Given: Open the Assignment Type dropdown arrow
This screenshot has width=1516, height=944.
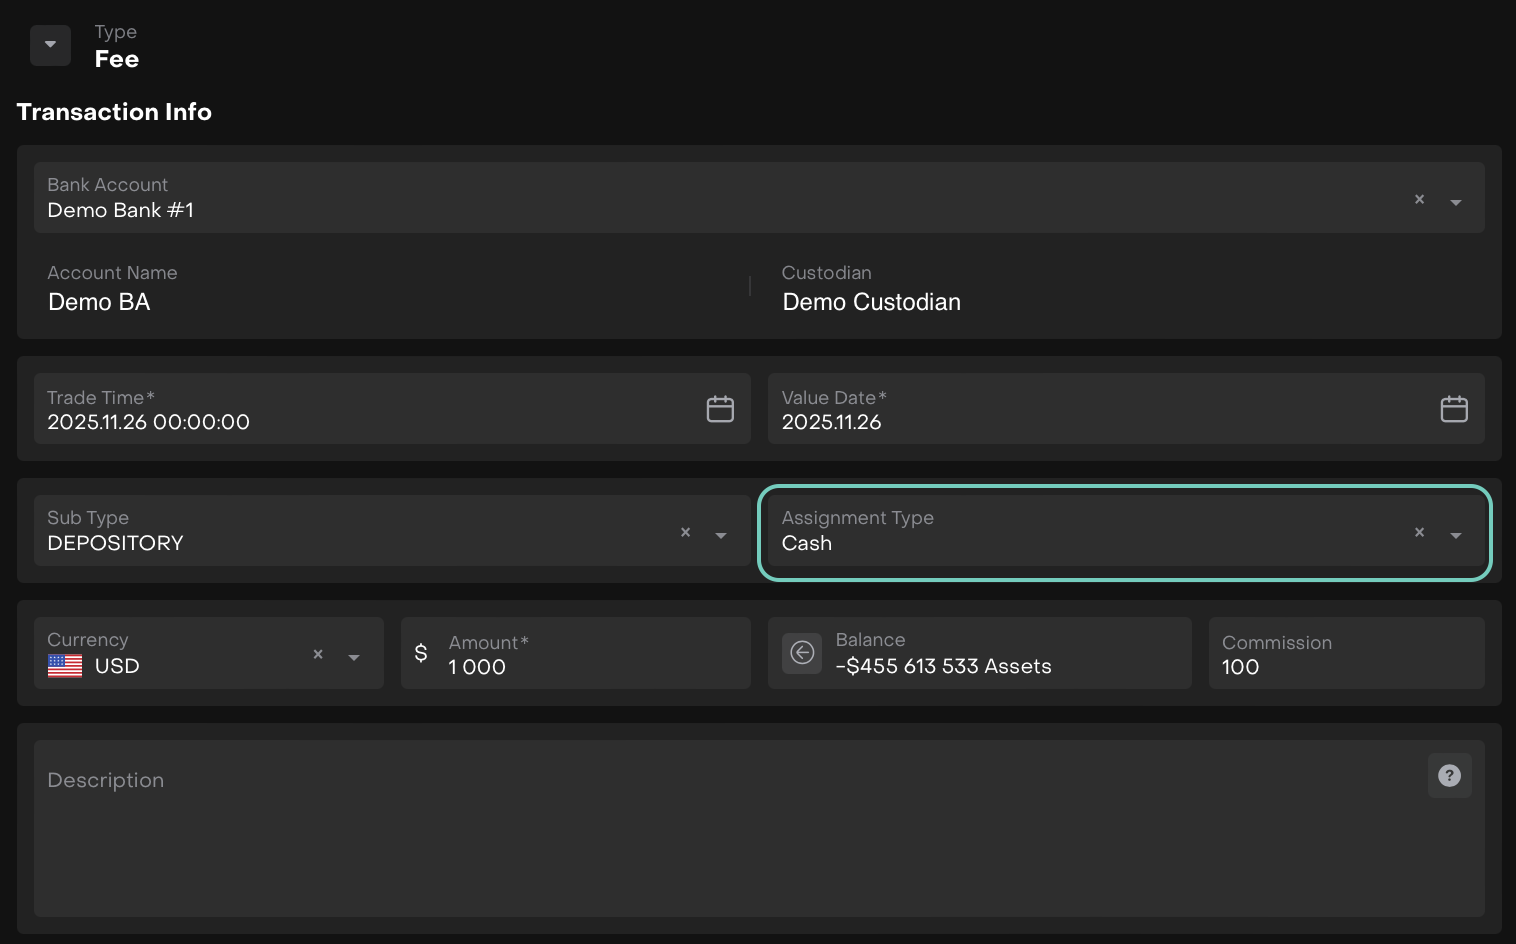Looking at the screenshot, I should click(x=1456, y=535).
